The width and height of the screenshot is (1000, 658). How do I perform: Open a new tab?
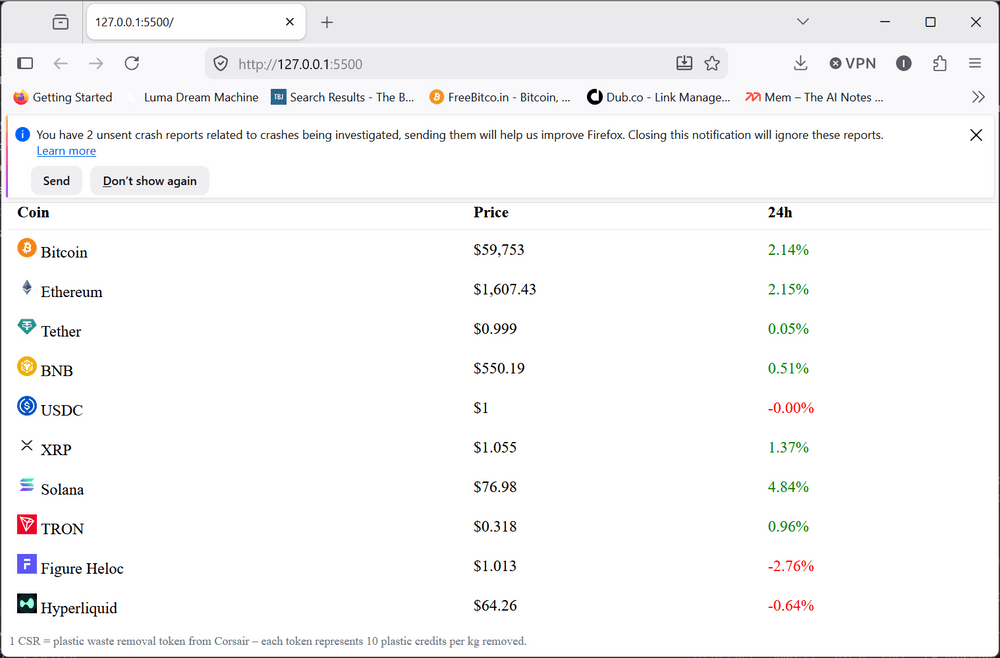click(327, 22)
